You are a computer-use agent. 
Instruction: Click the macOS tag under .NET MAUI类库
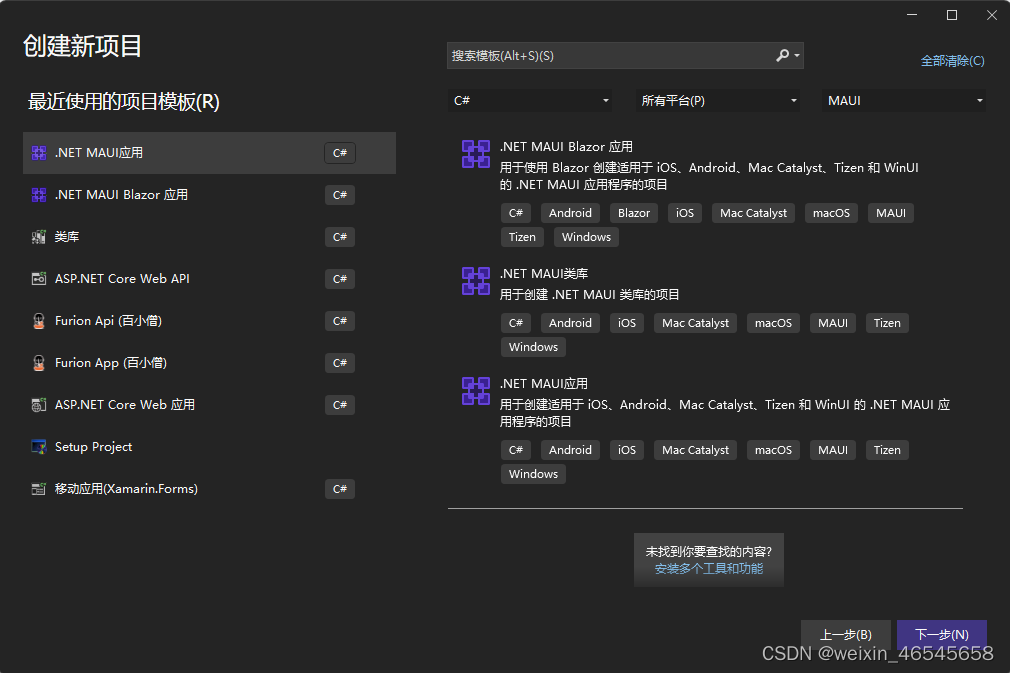(x=774, y=323)
